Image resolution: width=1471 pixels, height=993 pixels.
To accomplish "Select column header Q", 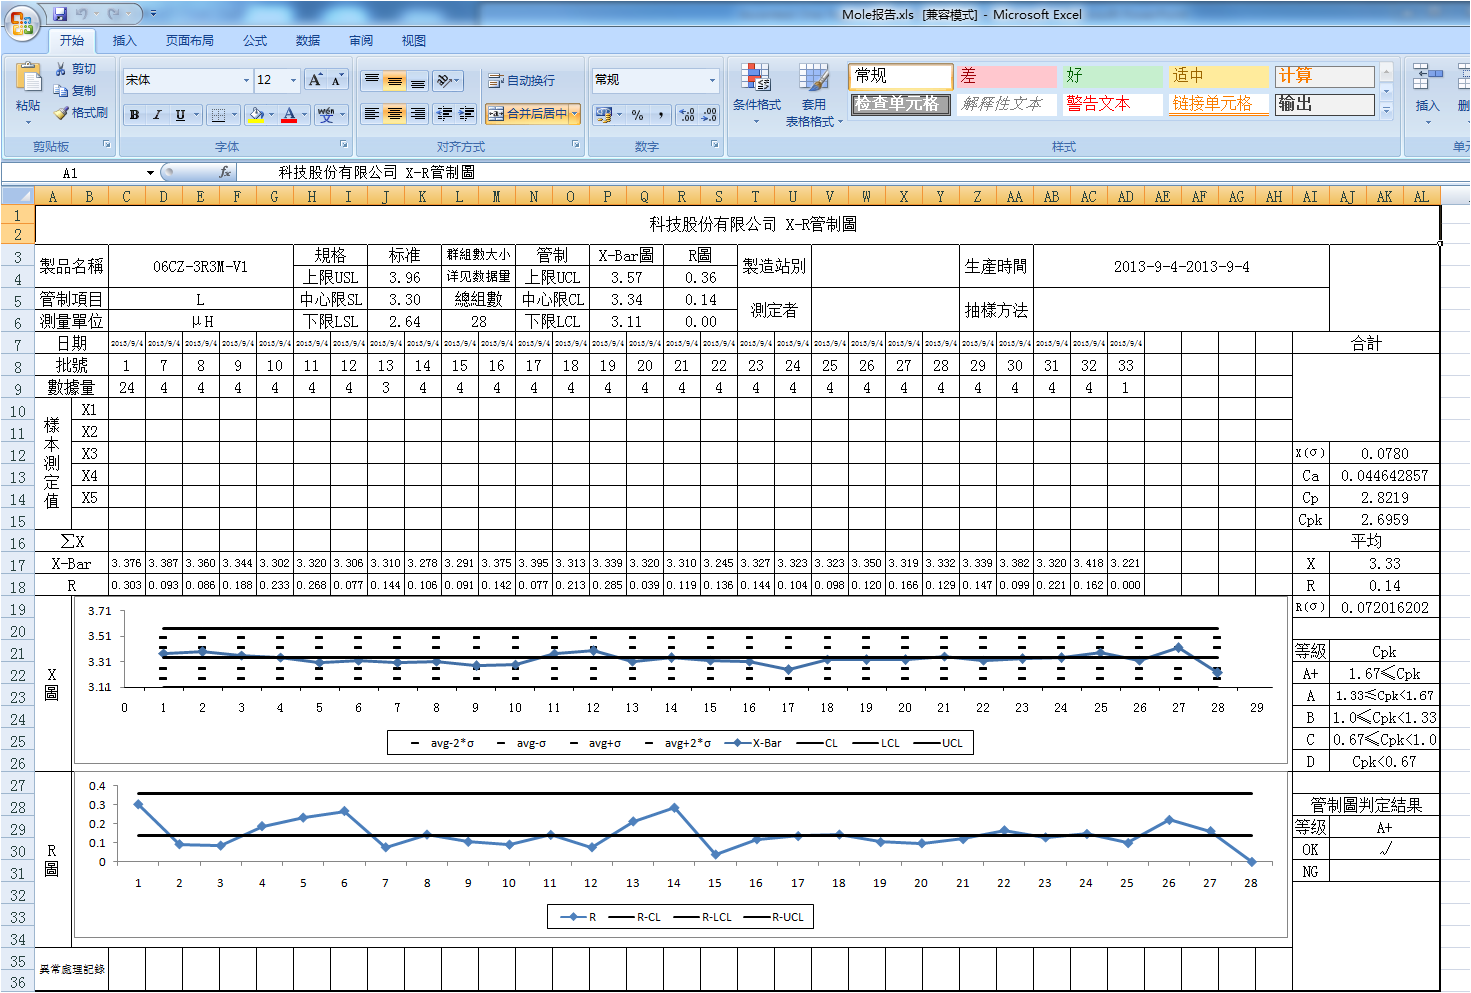I will click(644, 197).
